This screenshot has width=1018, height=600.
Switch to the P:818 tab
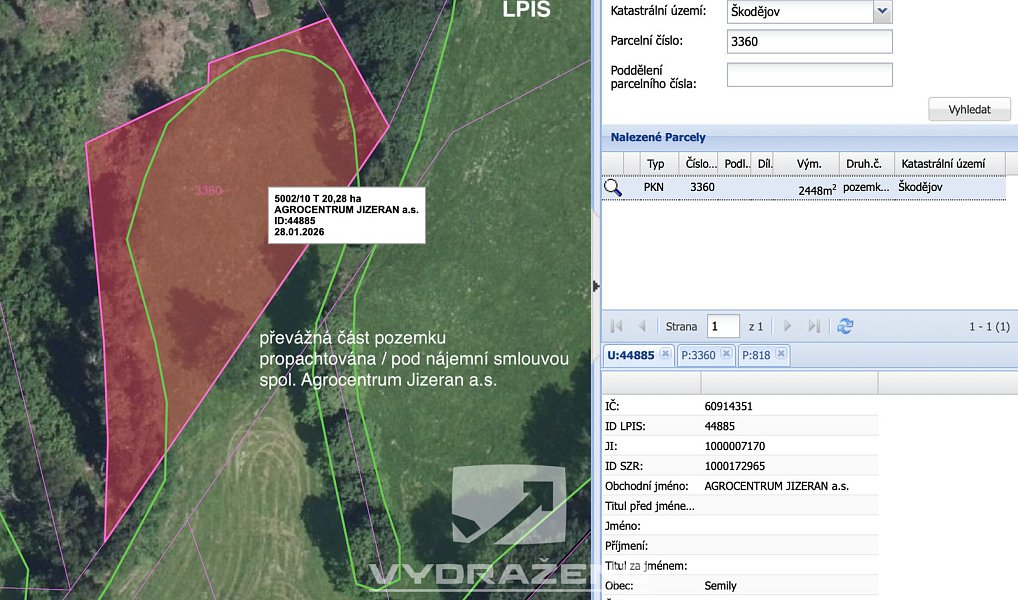[x=756, y=355]
